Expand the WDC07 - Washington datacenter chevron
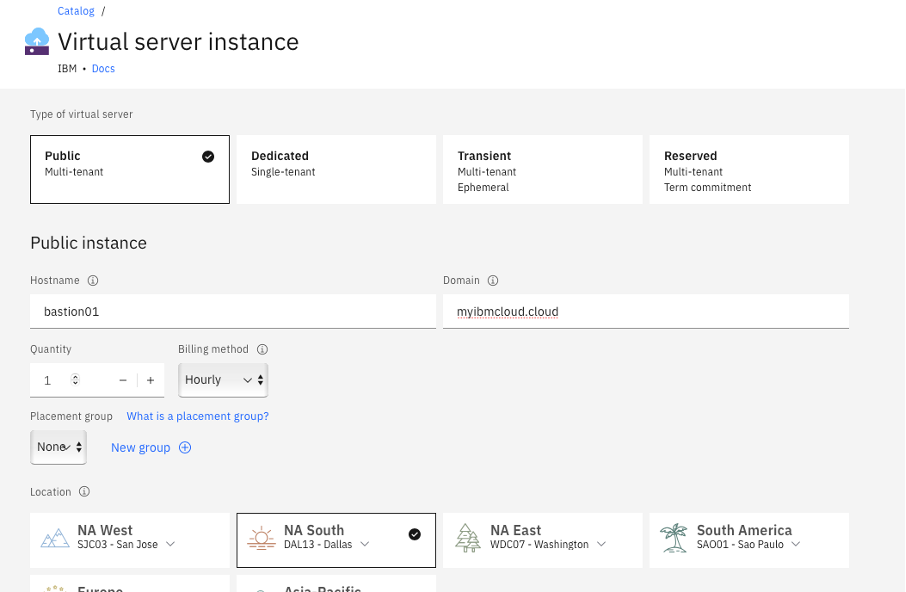This screenshot has width=906, height=592. (x=601, y=544)
